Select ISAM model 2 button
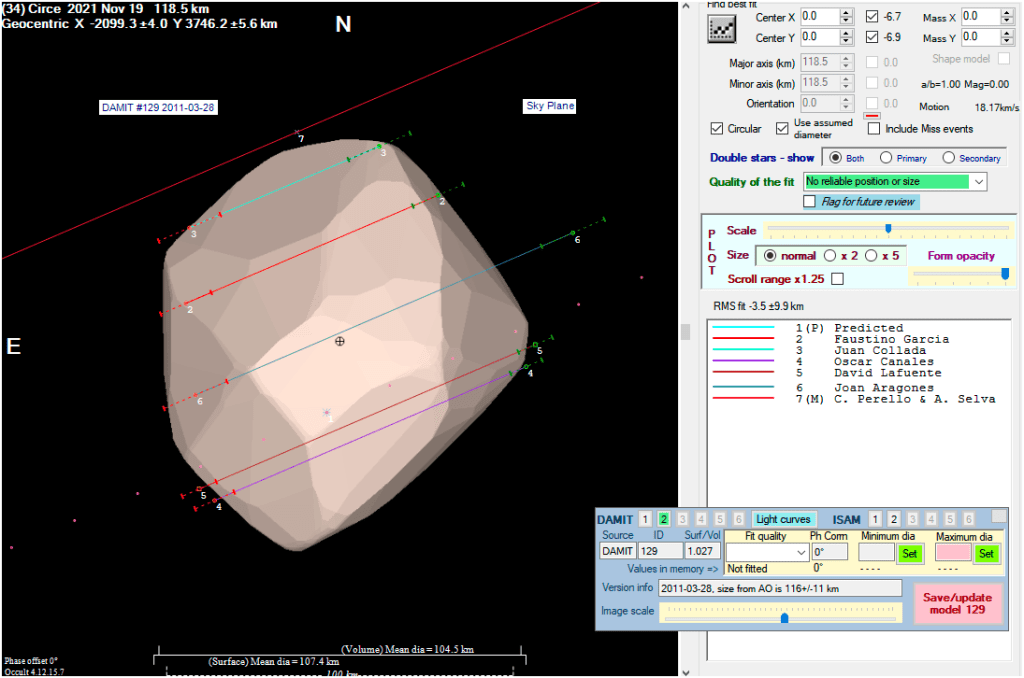Viewport: 1024px width, 678px height. click(x=894, y=519)
